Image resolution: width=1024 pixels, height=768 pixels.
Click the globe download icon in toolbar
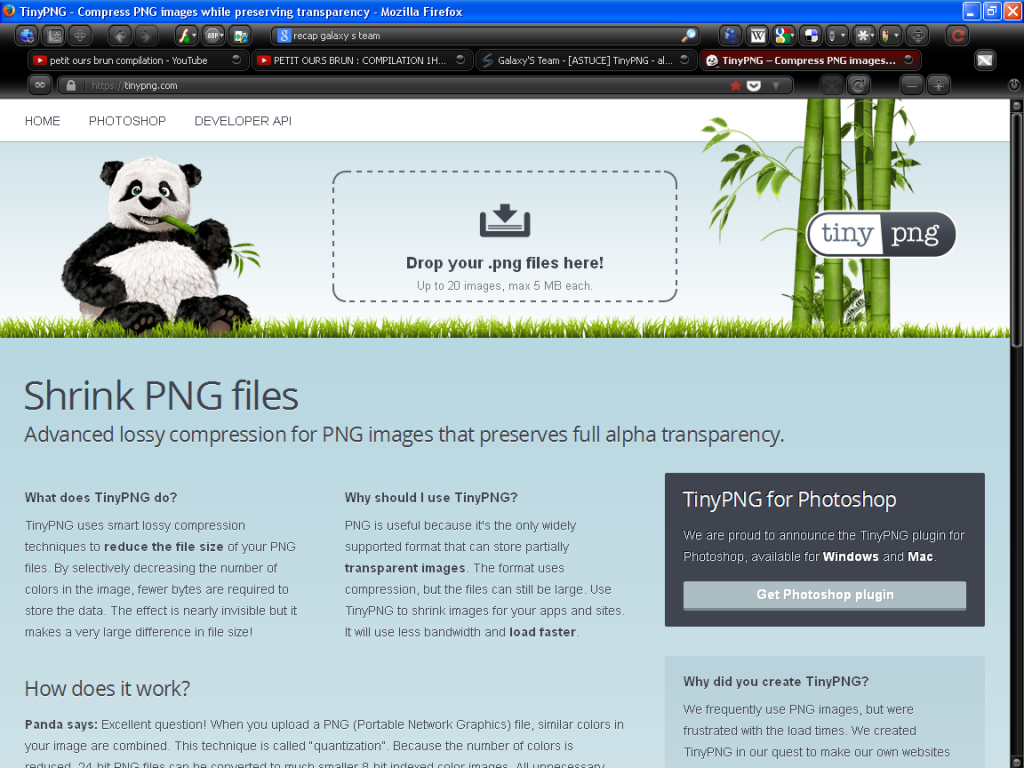coord(26,36)
